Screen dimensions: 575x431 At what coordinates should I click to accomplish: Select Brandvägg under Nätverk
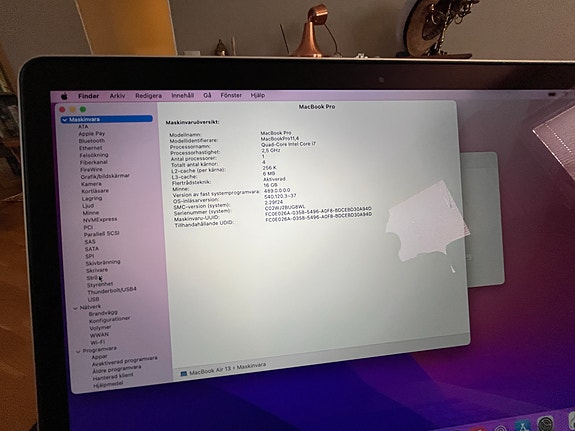pyautogui.click(x=103, y=313)
